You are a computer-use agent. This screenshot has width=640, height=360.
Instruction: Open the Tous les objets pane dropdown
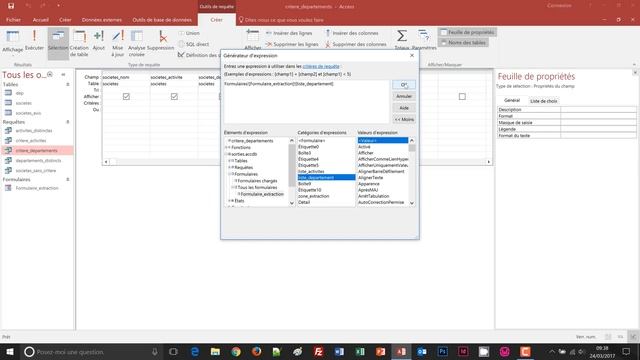click(x=50, y=75)
